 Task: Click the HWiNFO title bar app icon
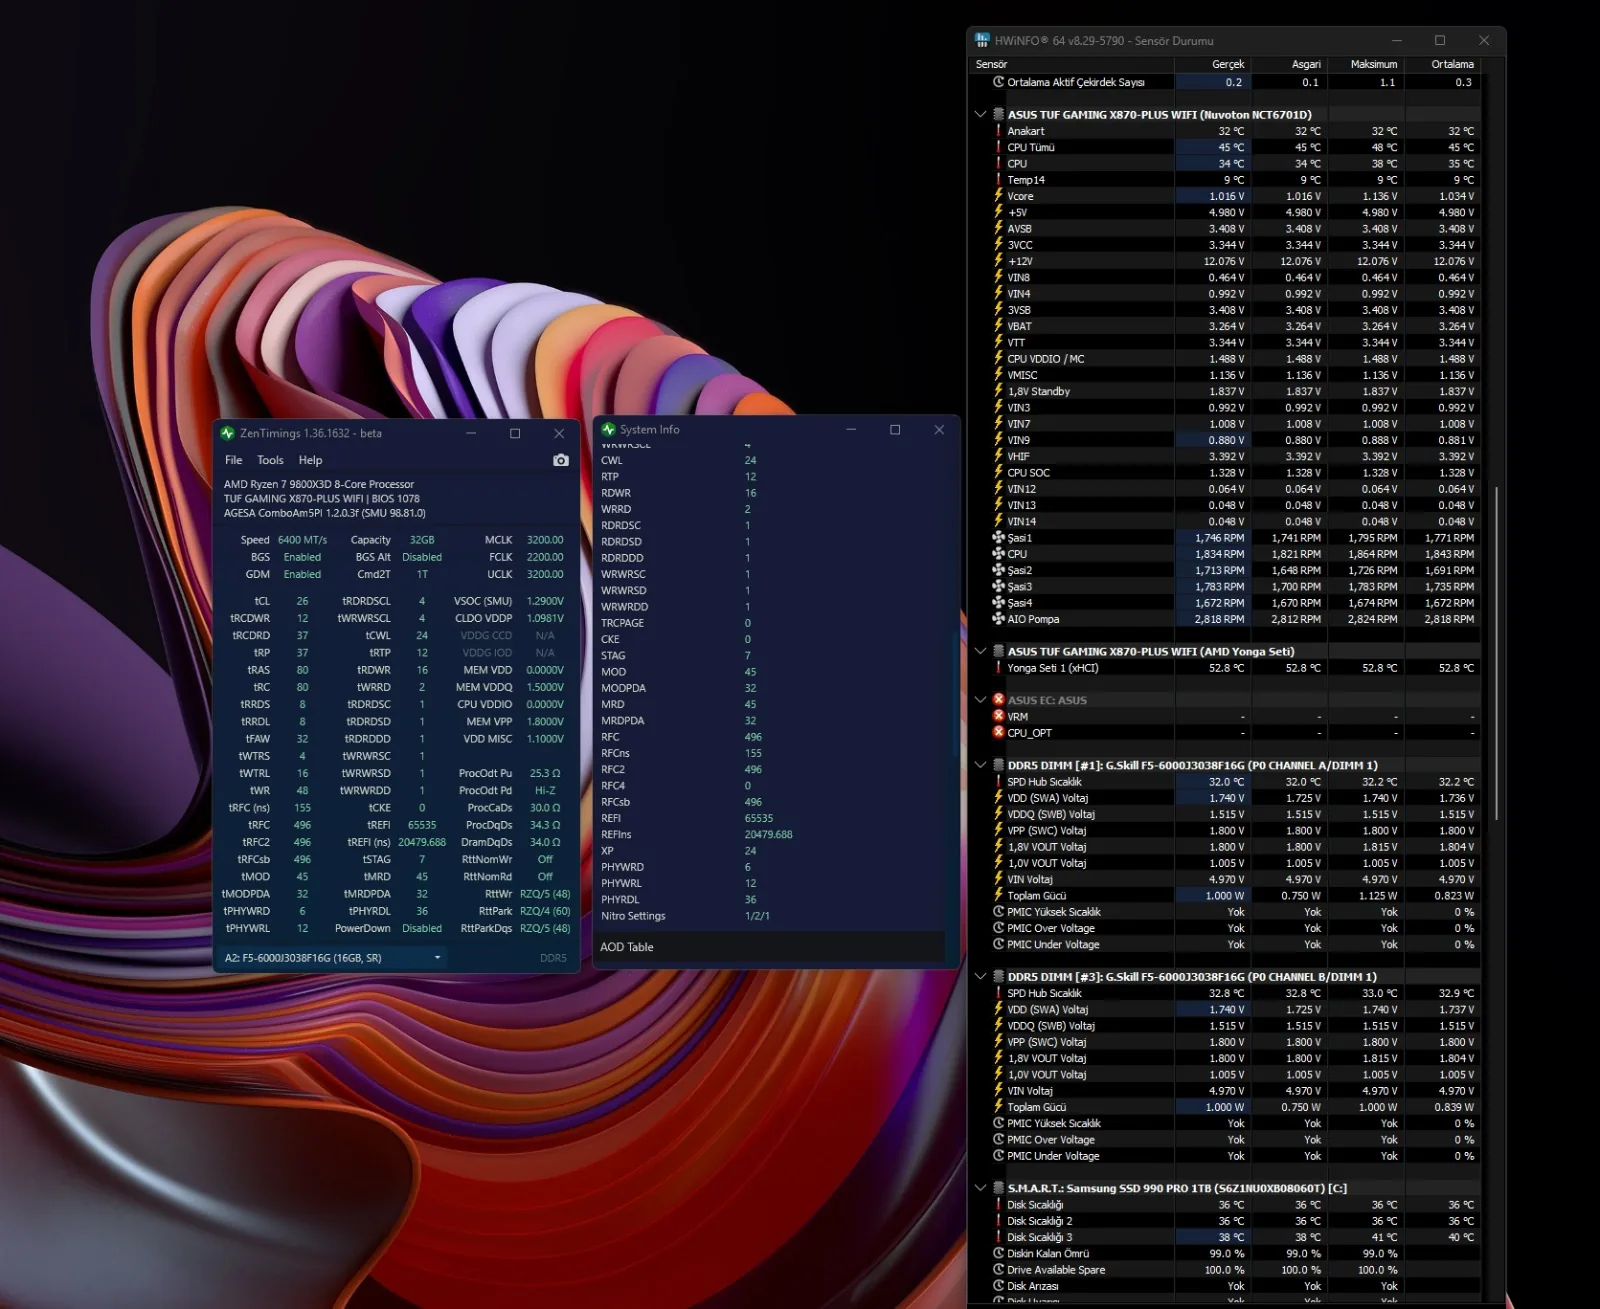[982, 40]
